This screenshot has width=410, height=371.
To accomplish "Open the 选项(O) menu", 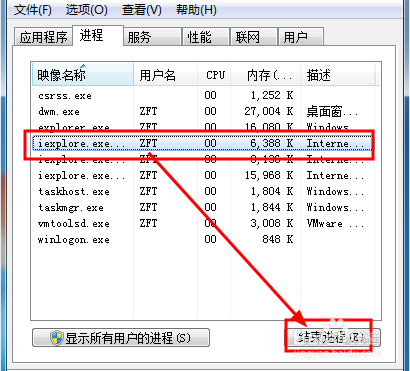I will coord(86,10).
